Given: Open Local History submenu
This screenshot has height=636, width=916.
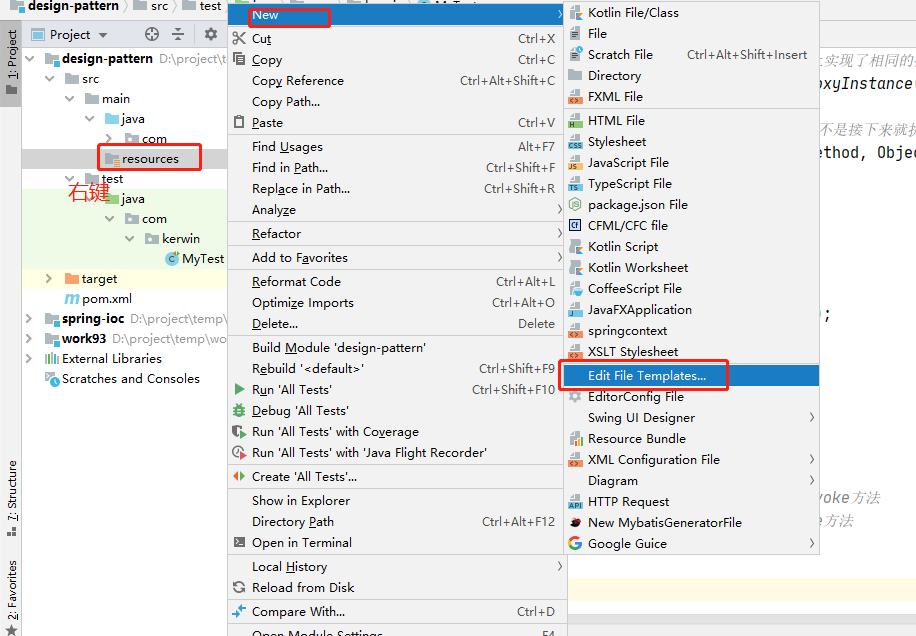Looking at the screenshot, I should pyautogui.click(x=397, y=567).
